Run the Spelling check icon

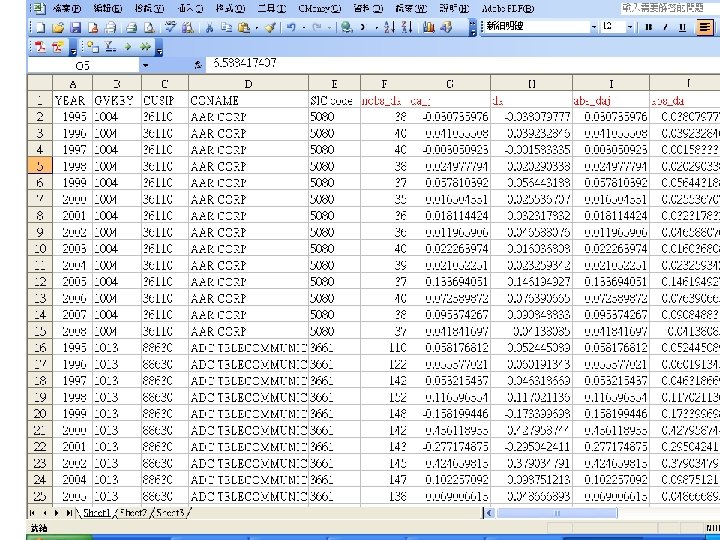click(170, 28)
